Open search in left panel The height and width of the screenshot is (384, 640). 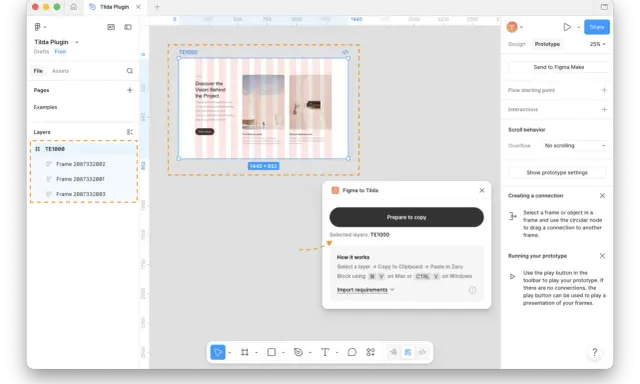pyautogui.click(x=130, y=71)
